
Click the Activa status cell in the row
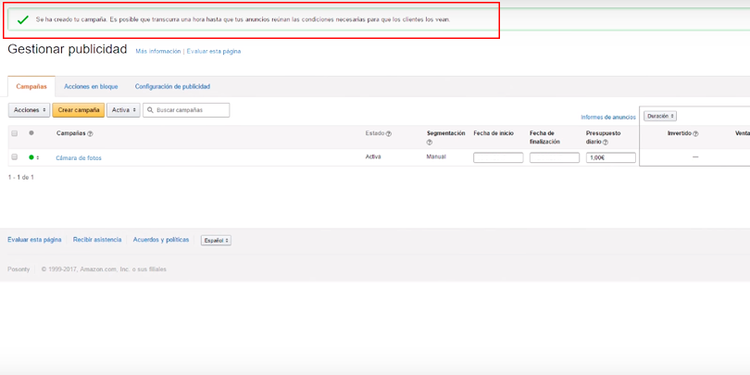373,156
